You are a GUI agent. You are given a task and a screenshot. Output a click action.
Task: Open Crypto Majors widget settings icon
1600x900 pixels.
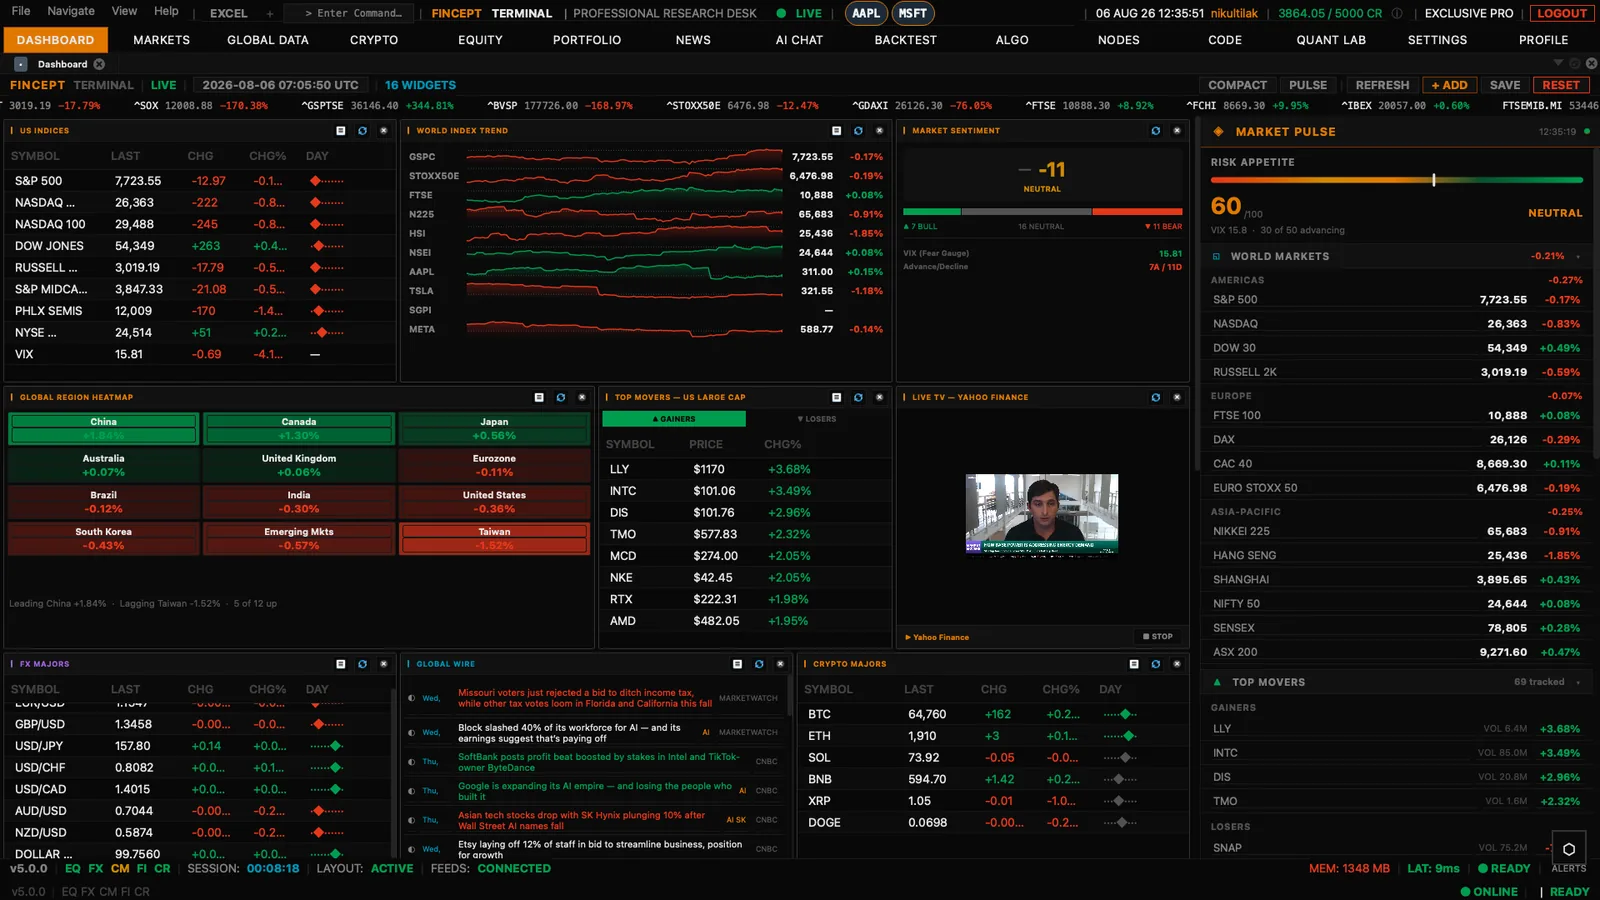click(x=1134, y=664)
